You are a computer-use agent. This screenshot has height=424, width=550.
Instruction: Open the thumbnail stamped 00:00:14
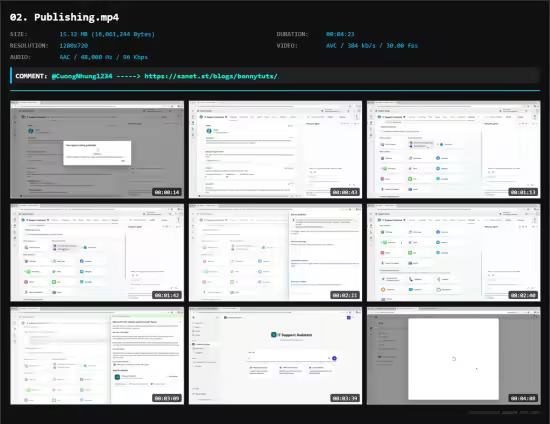[97, 149]
